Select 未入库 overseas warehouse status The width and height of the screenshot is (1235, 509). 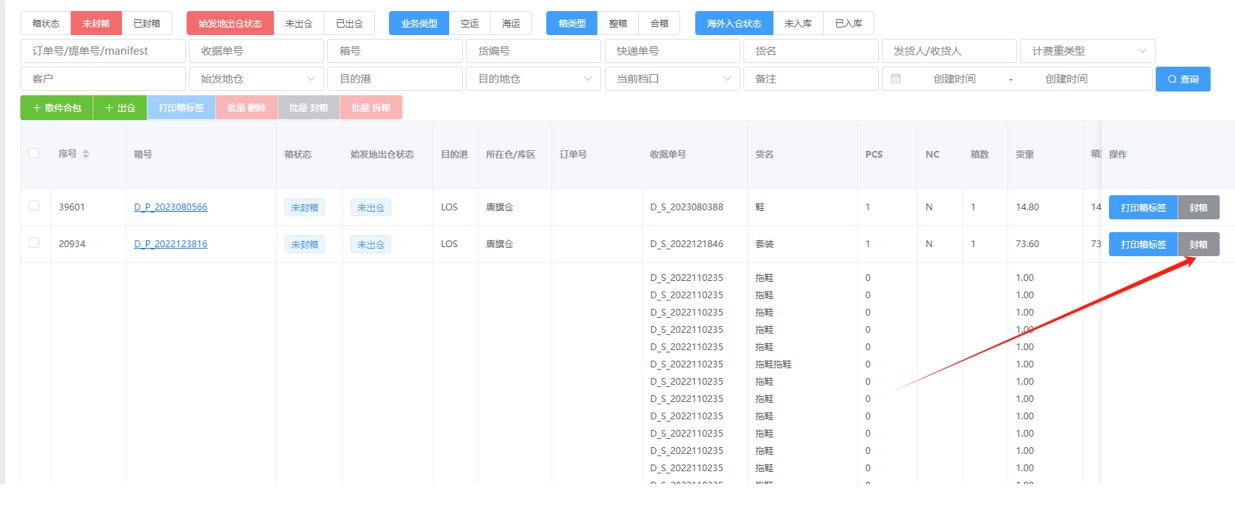point(798,23)
